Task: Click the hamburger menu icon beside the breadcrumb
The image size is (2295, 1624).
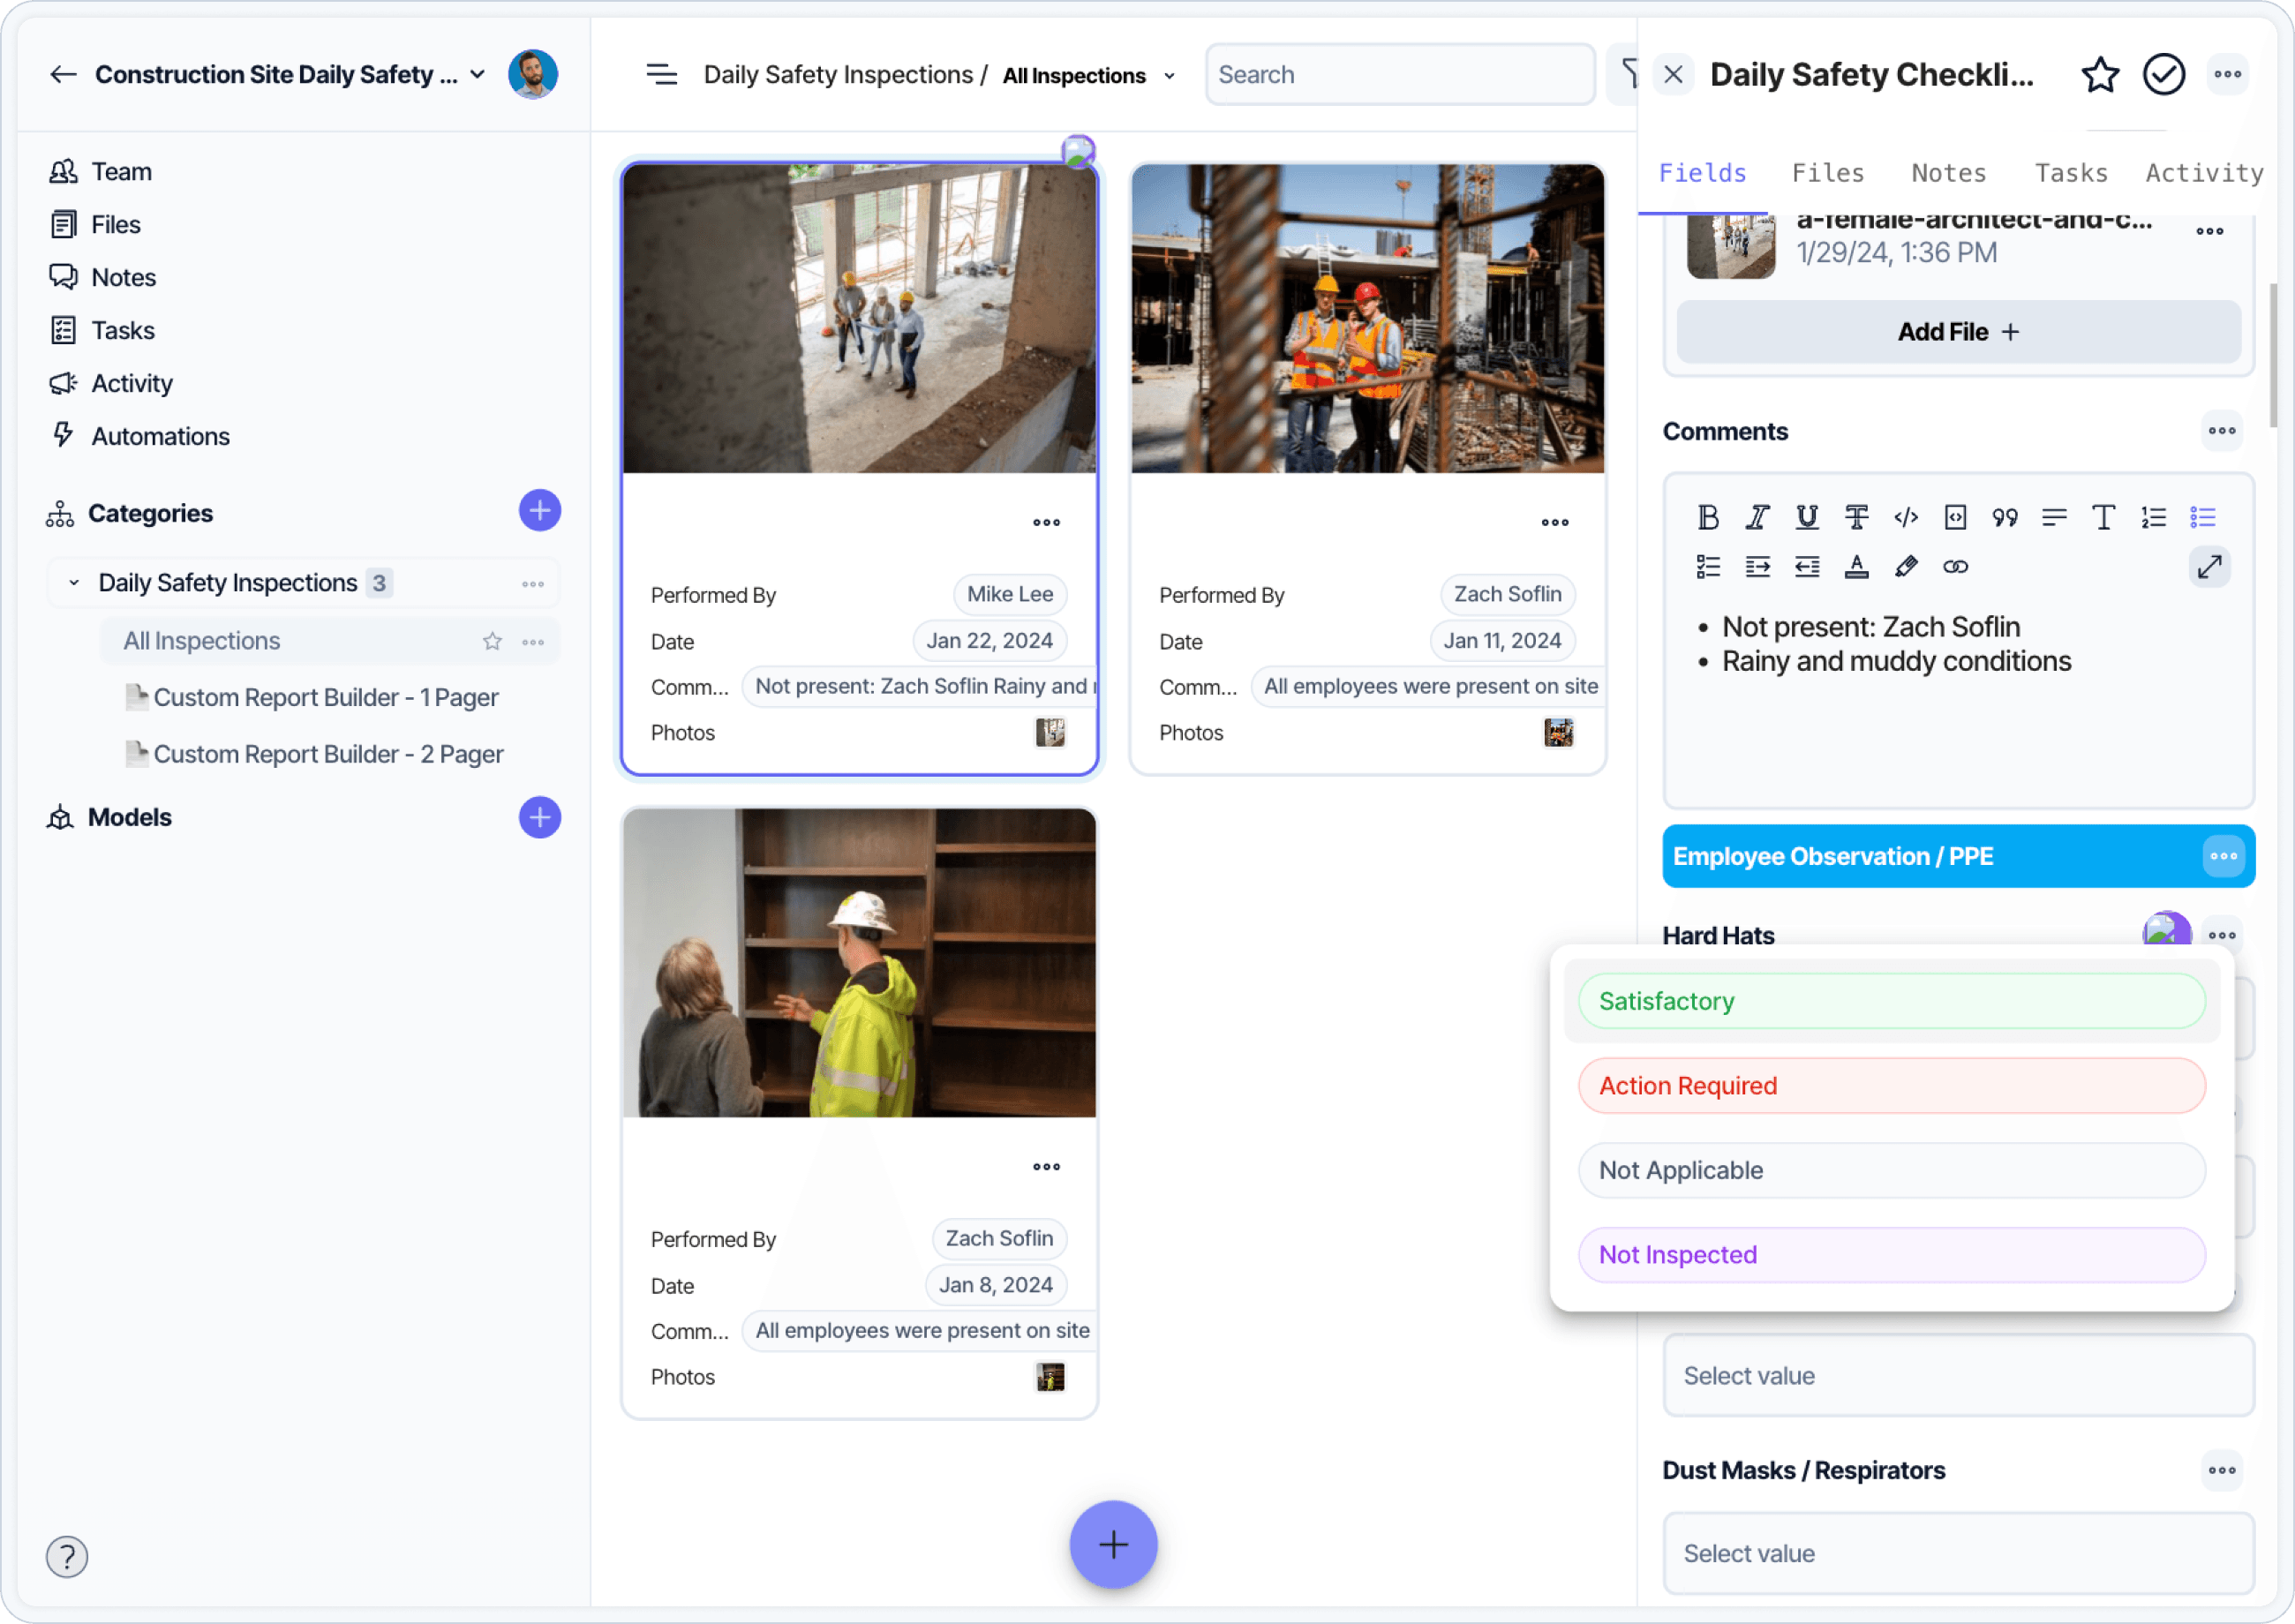Action: [661, 74]
